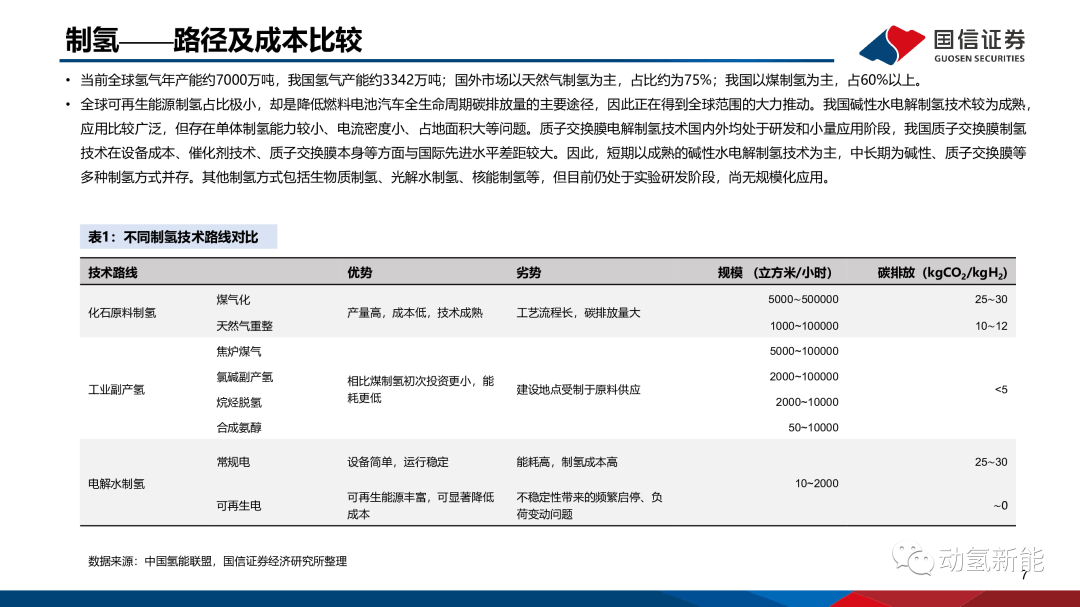Click the 煤气化 cell
1080x607 pixels.
pyautogui.click(x=233, y=300)
